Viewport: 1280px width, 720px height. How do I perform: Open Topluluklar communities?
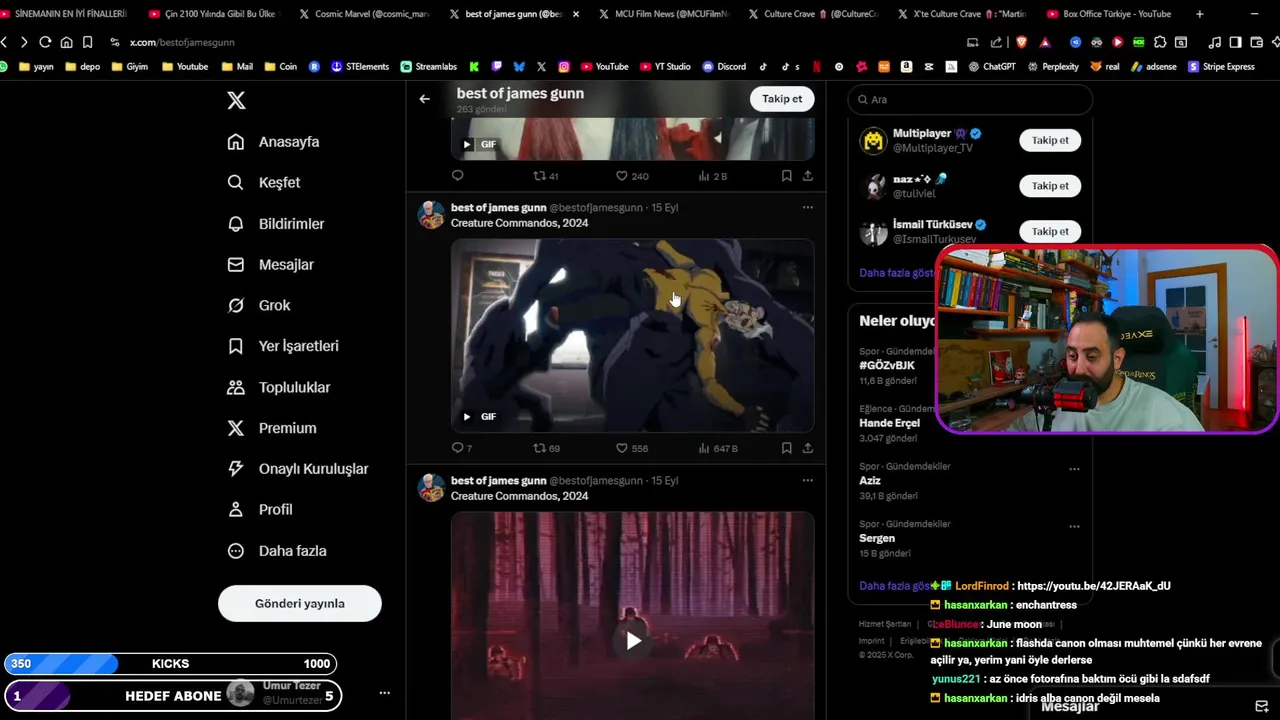point(278,387)
